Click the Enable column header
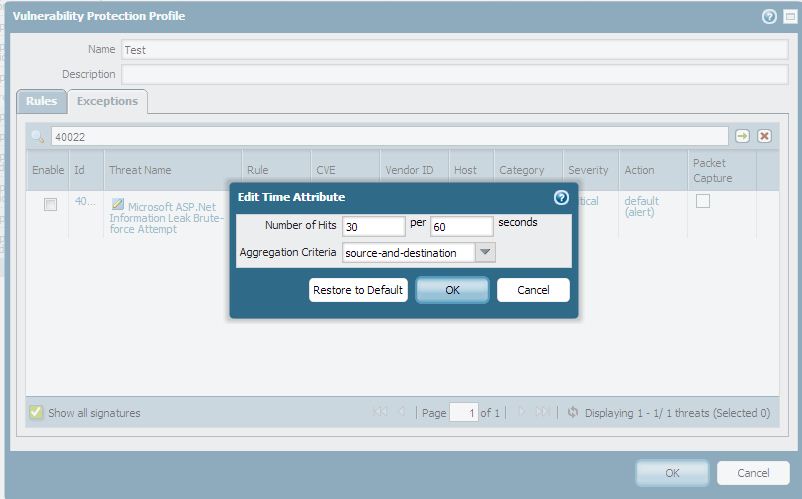 click(48, 170)
